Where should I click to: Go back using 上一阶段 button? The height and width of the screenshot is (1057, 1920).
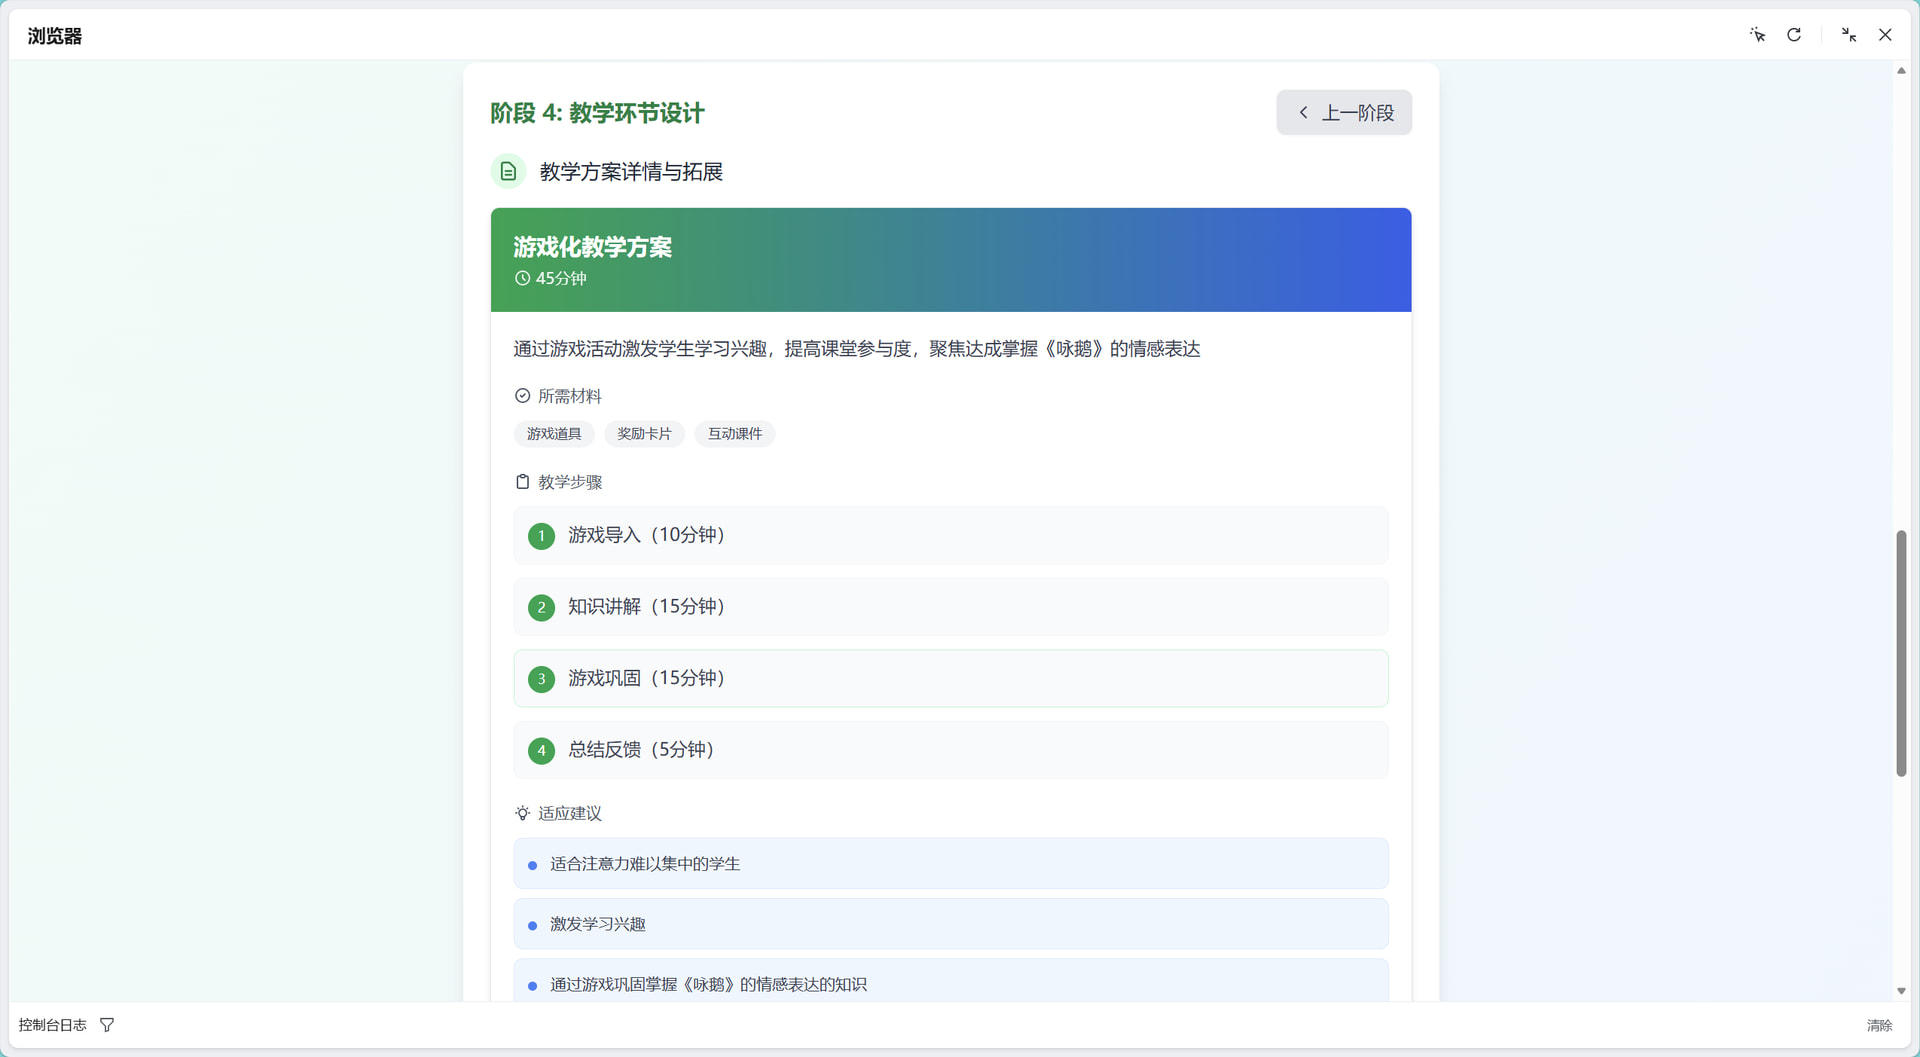(1343, 113)
